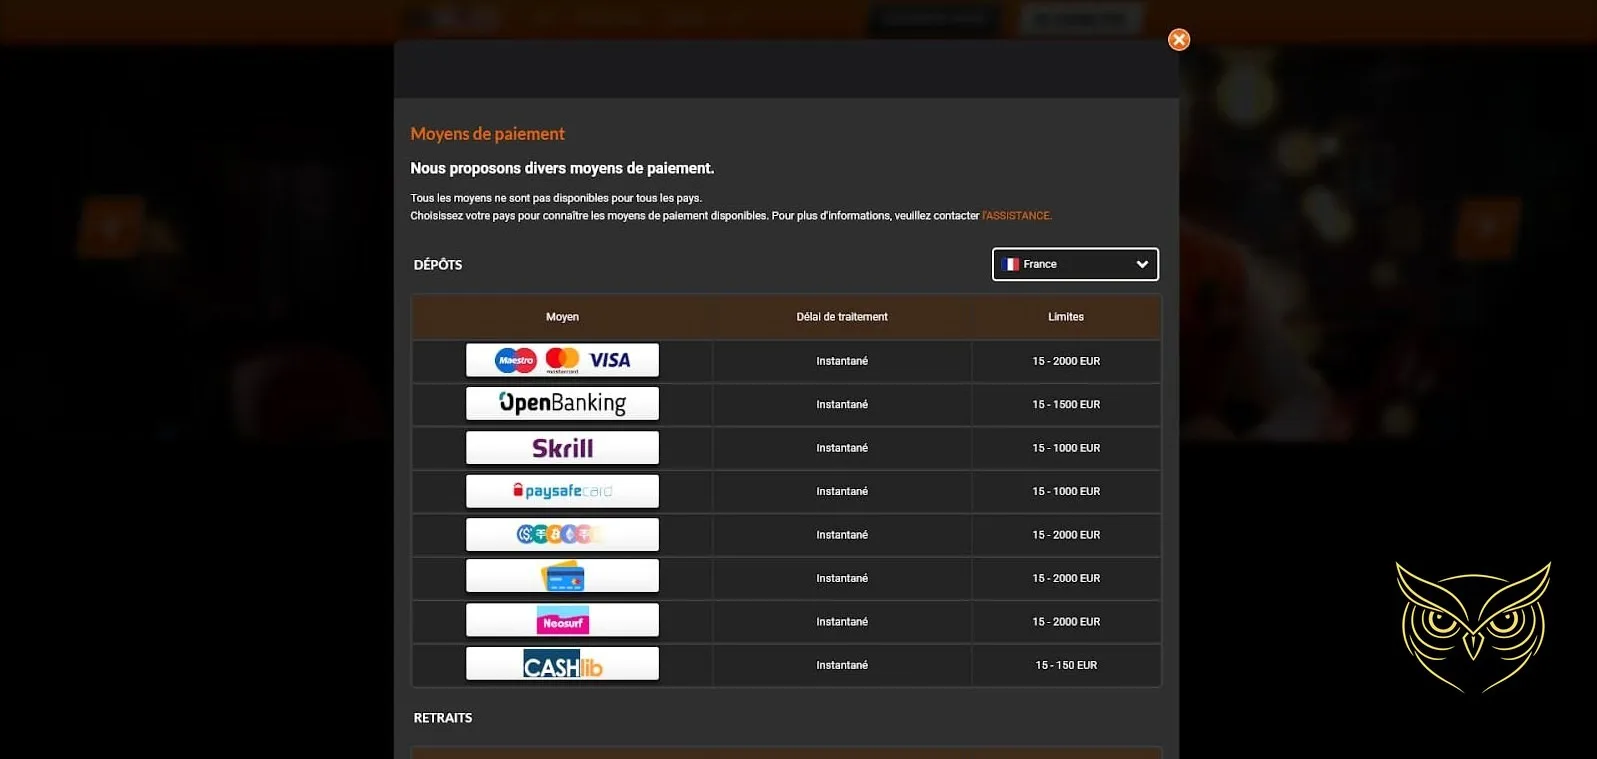Click the Délai de traitement column header
The image size is (1597, 759).
point(842,317)
